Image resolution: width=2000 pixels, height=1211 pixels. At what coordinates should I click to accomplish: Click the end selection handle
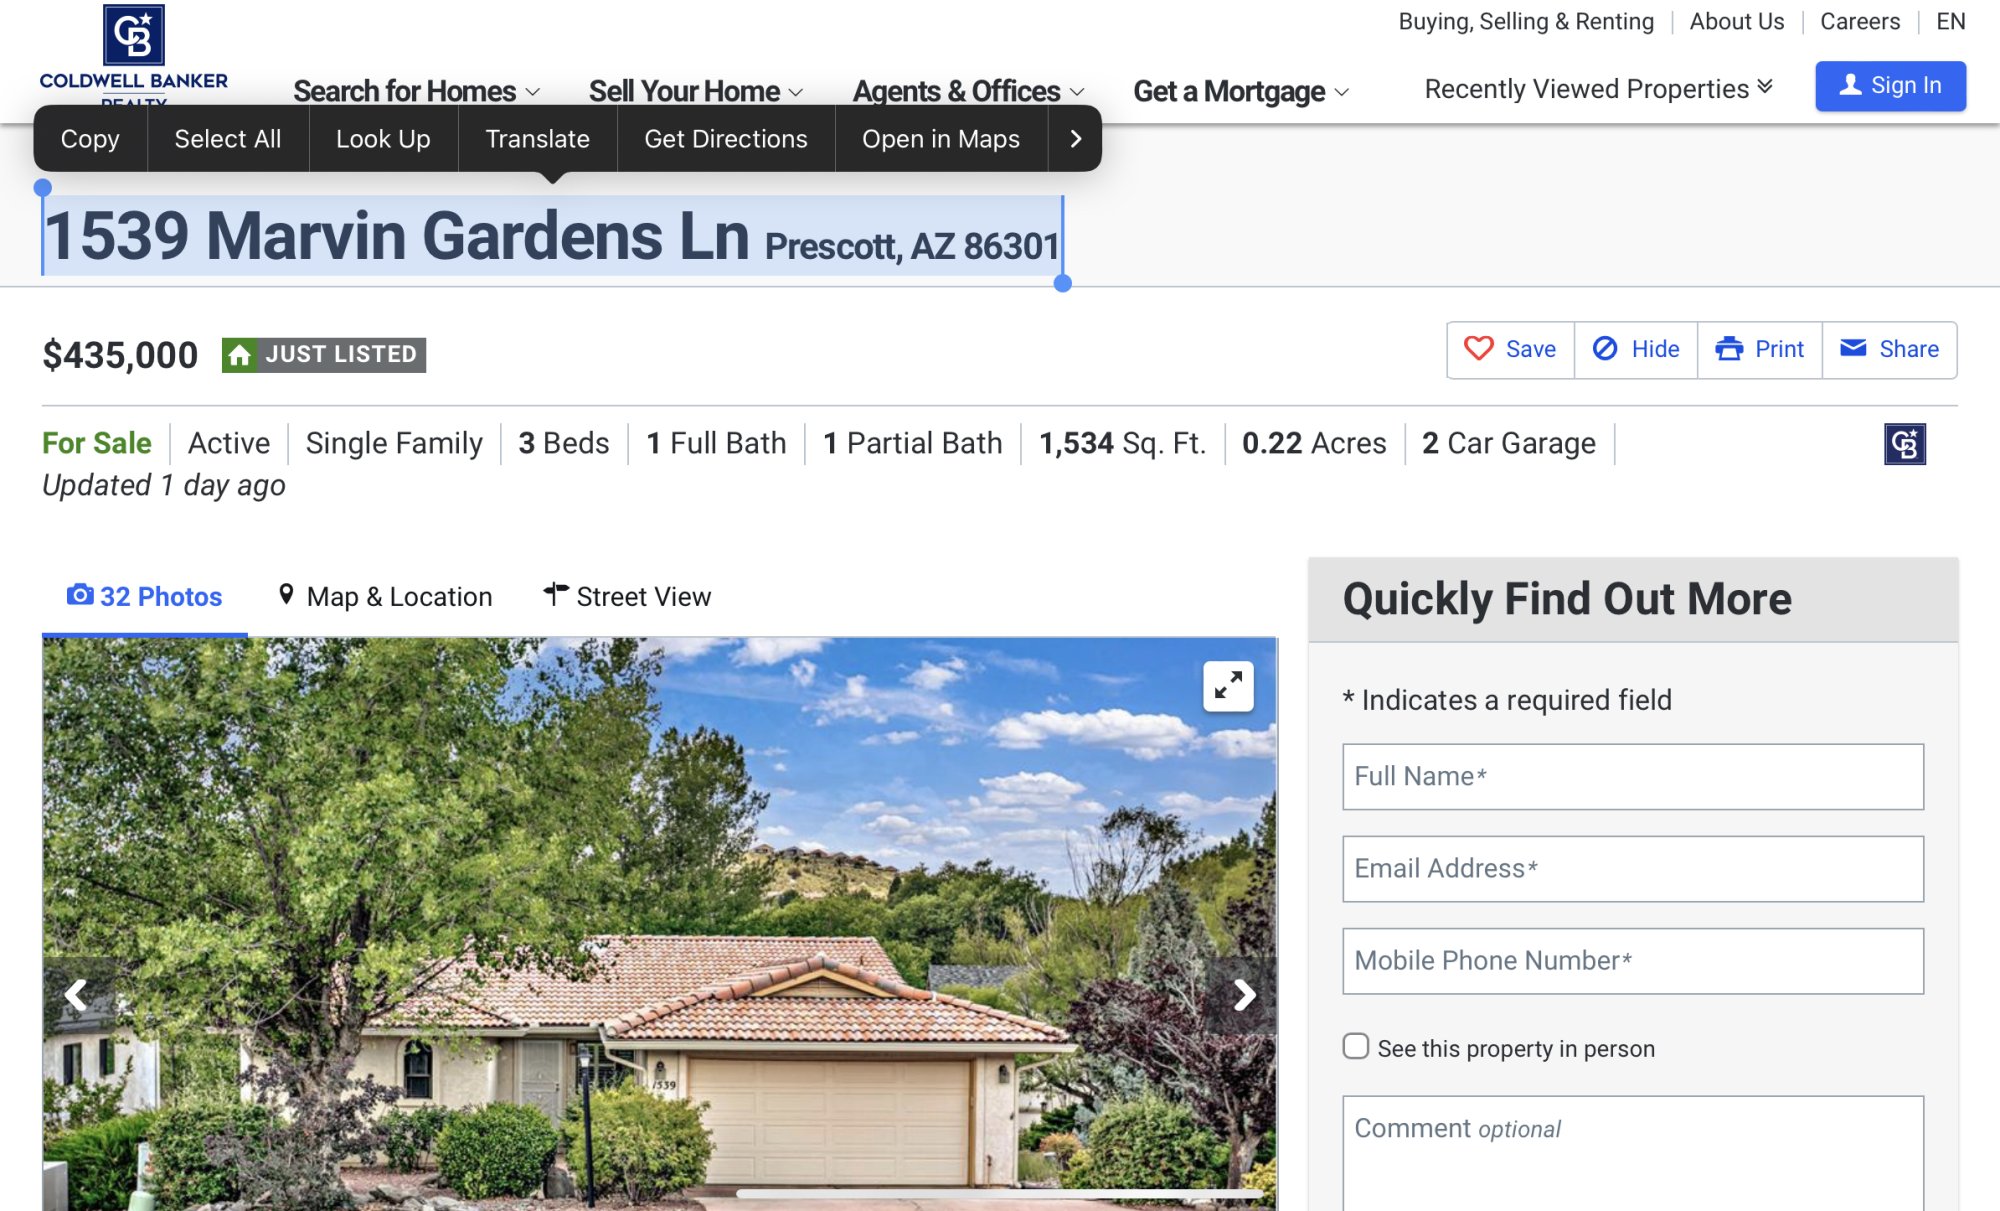point(1063,284)
